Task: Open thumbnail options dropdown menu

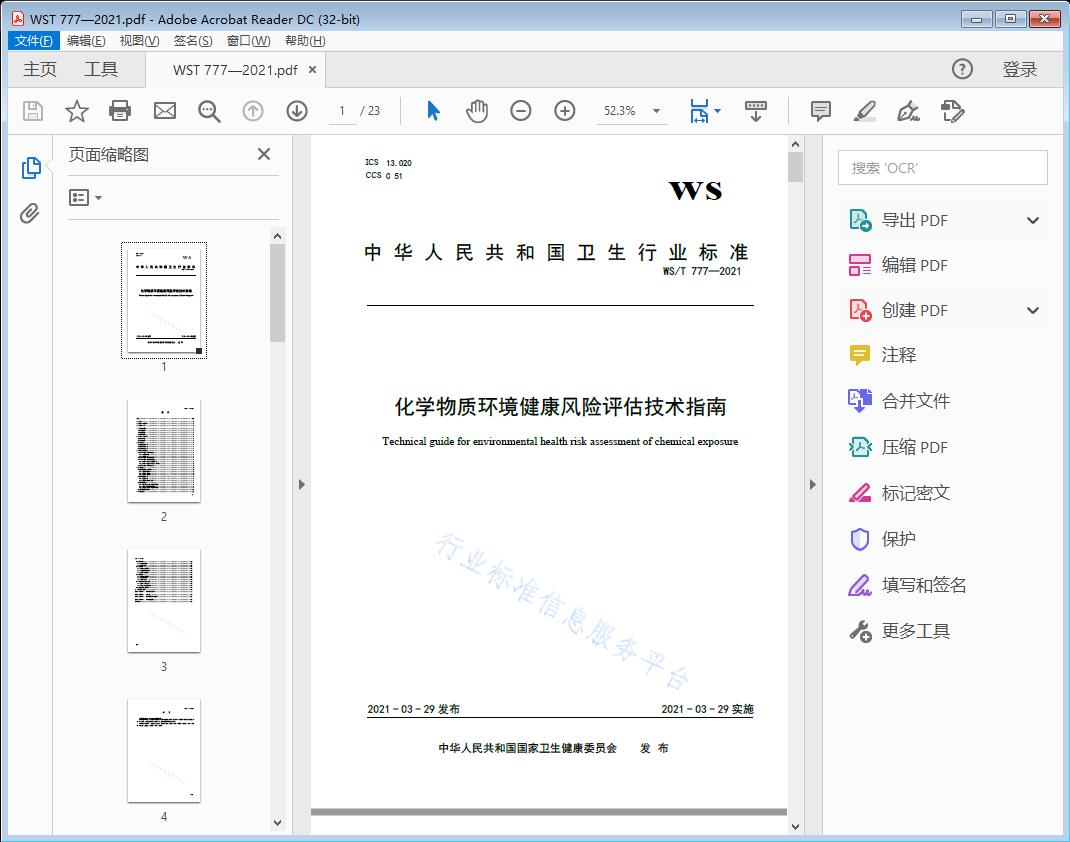Action: 86,198
